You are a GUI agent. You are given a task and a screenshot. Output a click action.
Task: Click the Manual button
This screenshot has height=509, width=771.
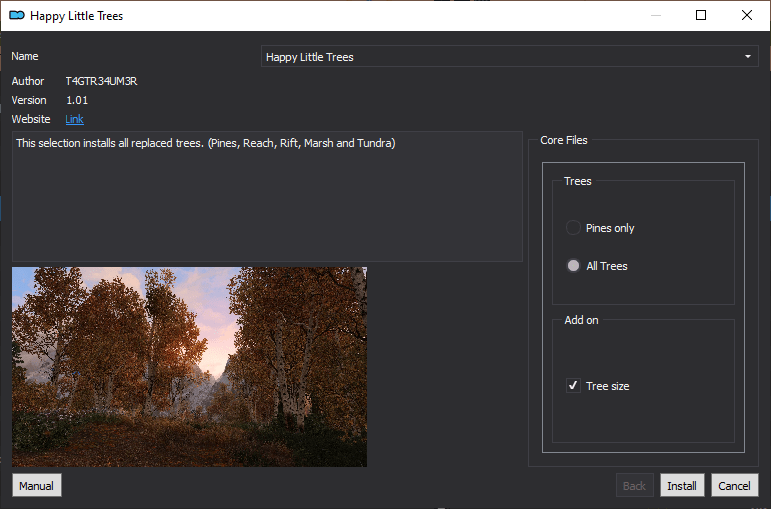tap(37, 485)
